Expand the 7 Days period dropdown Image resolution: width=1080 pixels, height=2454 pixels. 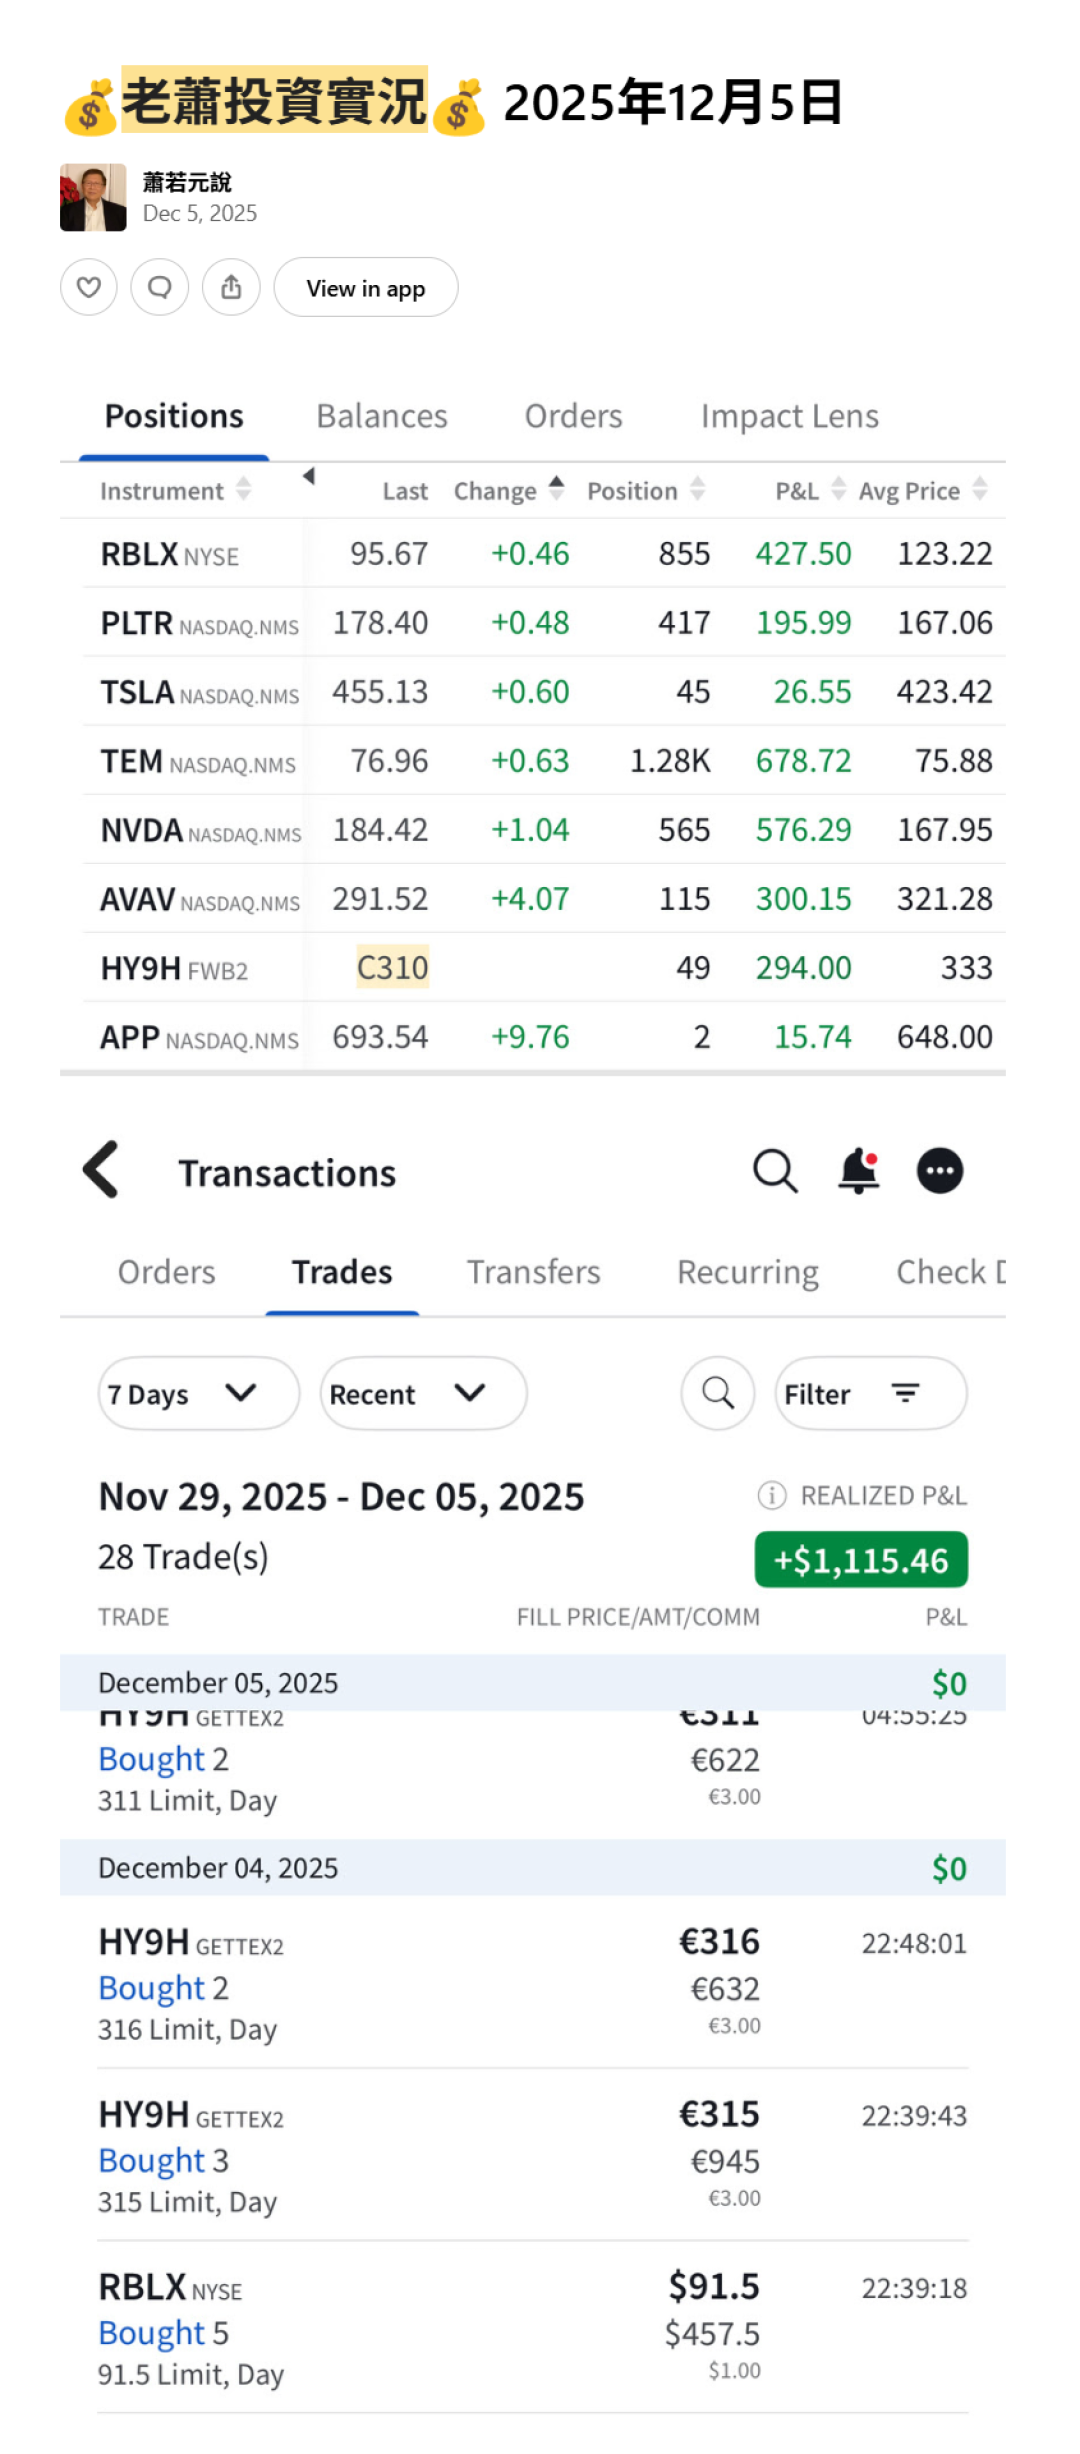[x=198, y=1393]
